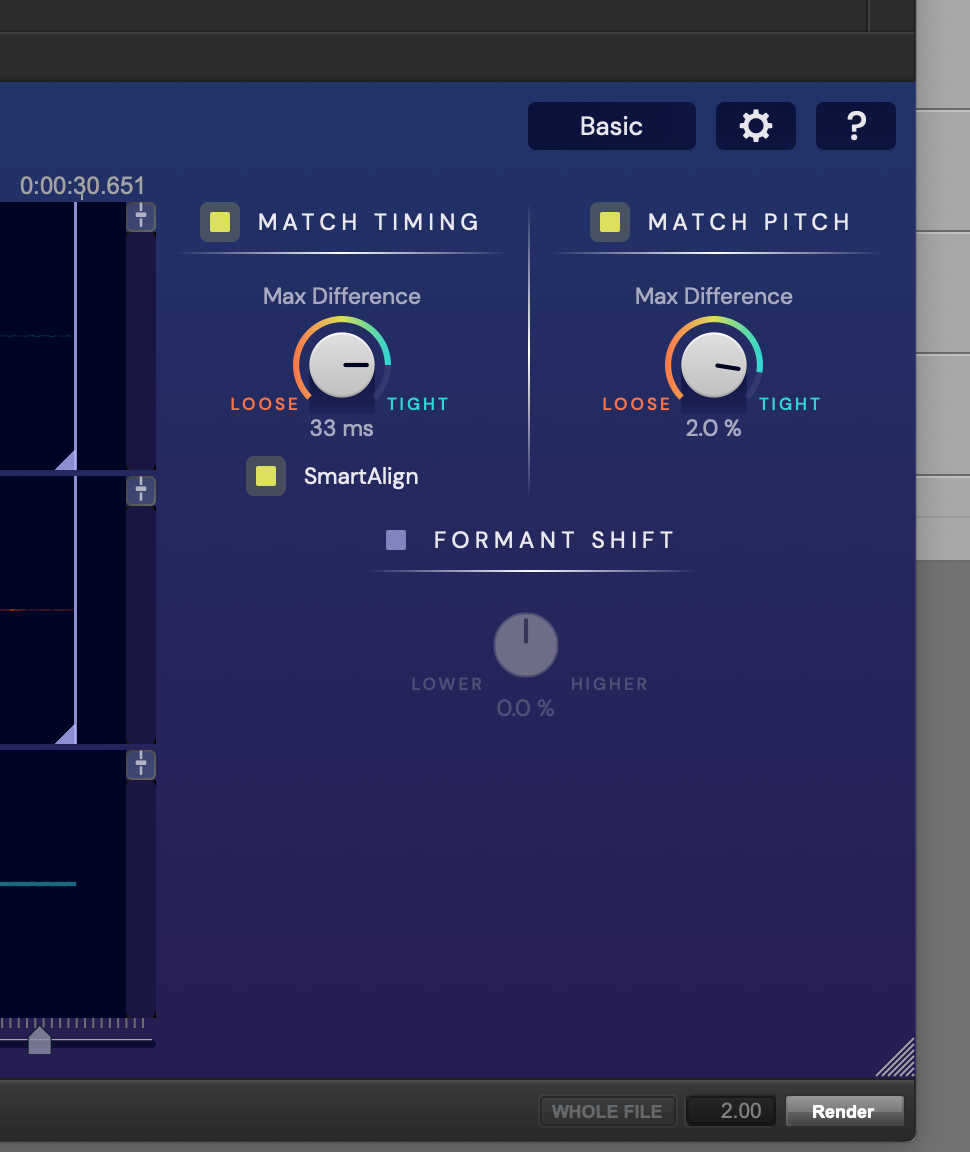Click the Match Timing Max Difference knob

pos(342,365)
